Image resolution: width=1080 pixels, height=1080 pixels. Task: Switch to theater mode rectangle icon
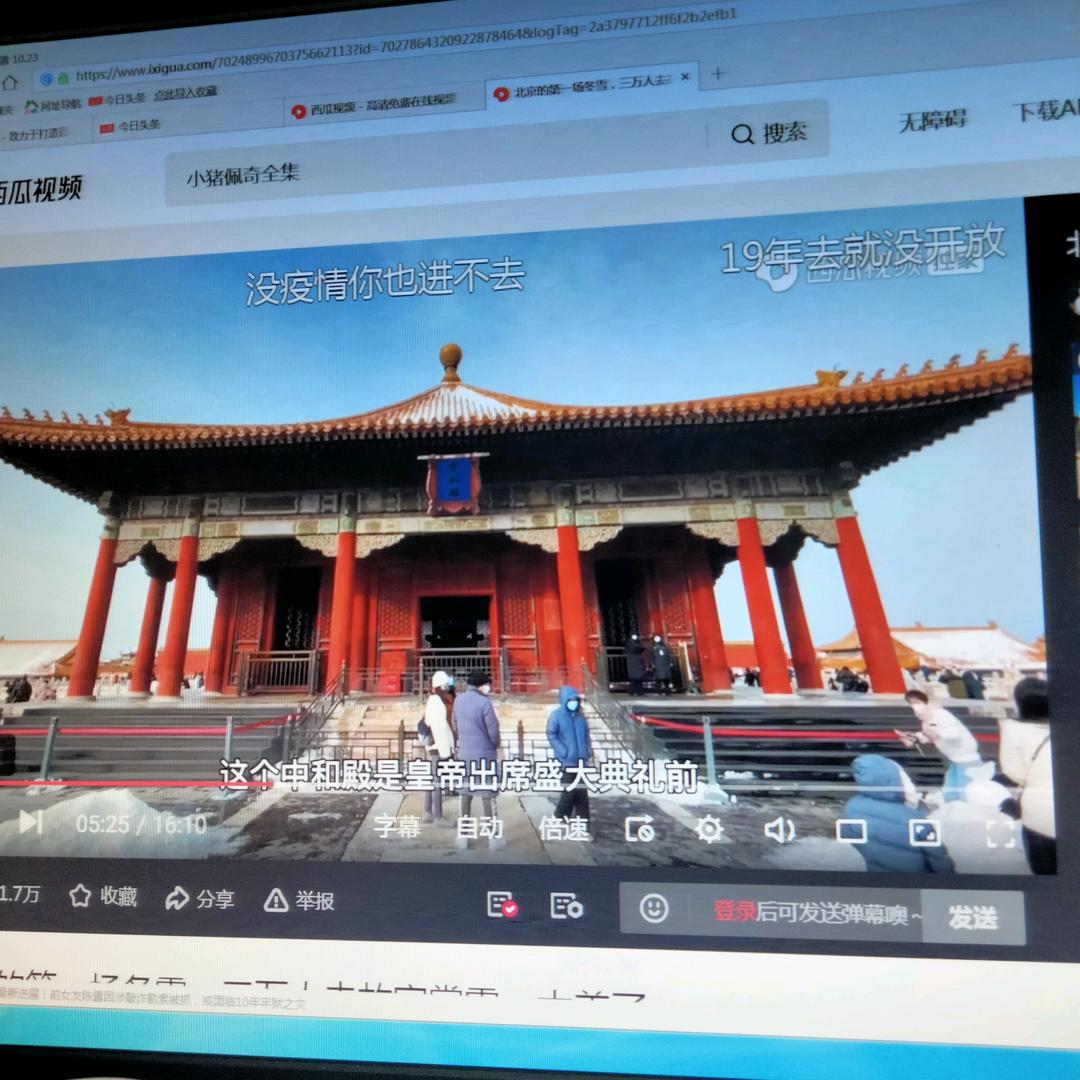(851, 831)
